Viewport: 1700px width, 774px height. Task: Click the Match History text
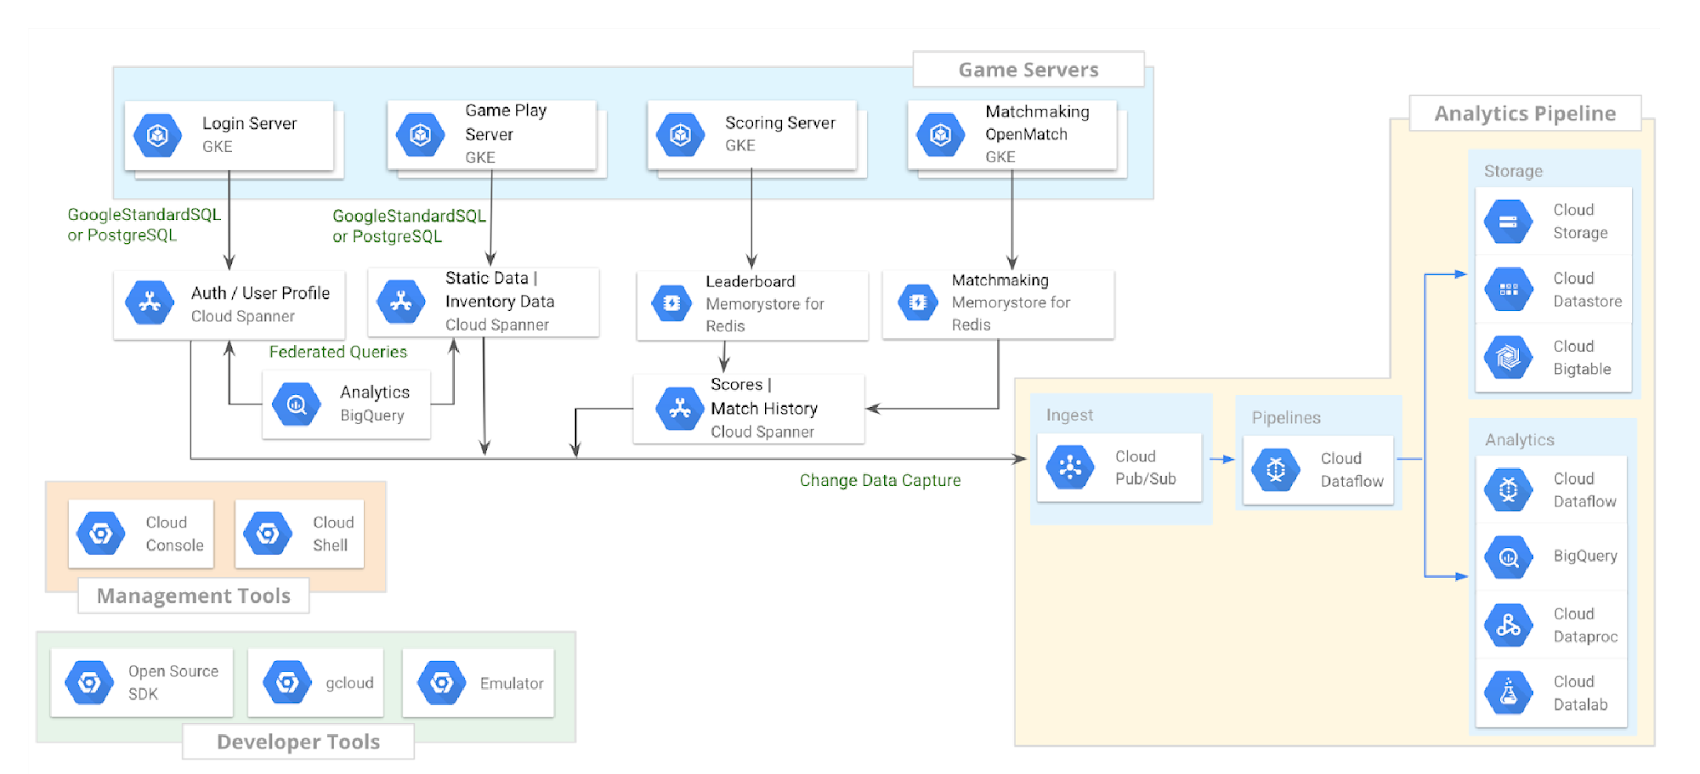[x=764, y=408]
